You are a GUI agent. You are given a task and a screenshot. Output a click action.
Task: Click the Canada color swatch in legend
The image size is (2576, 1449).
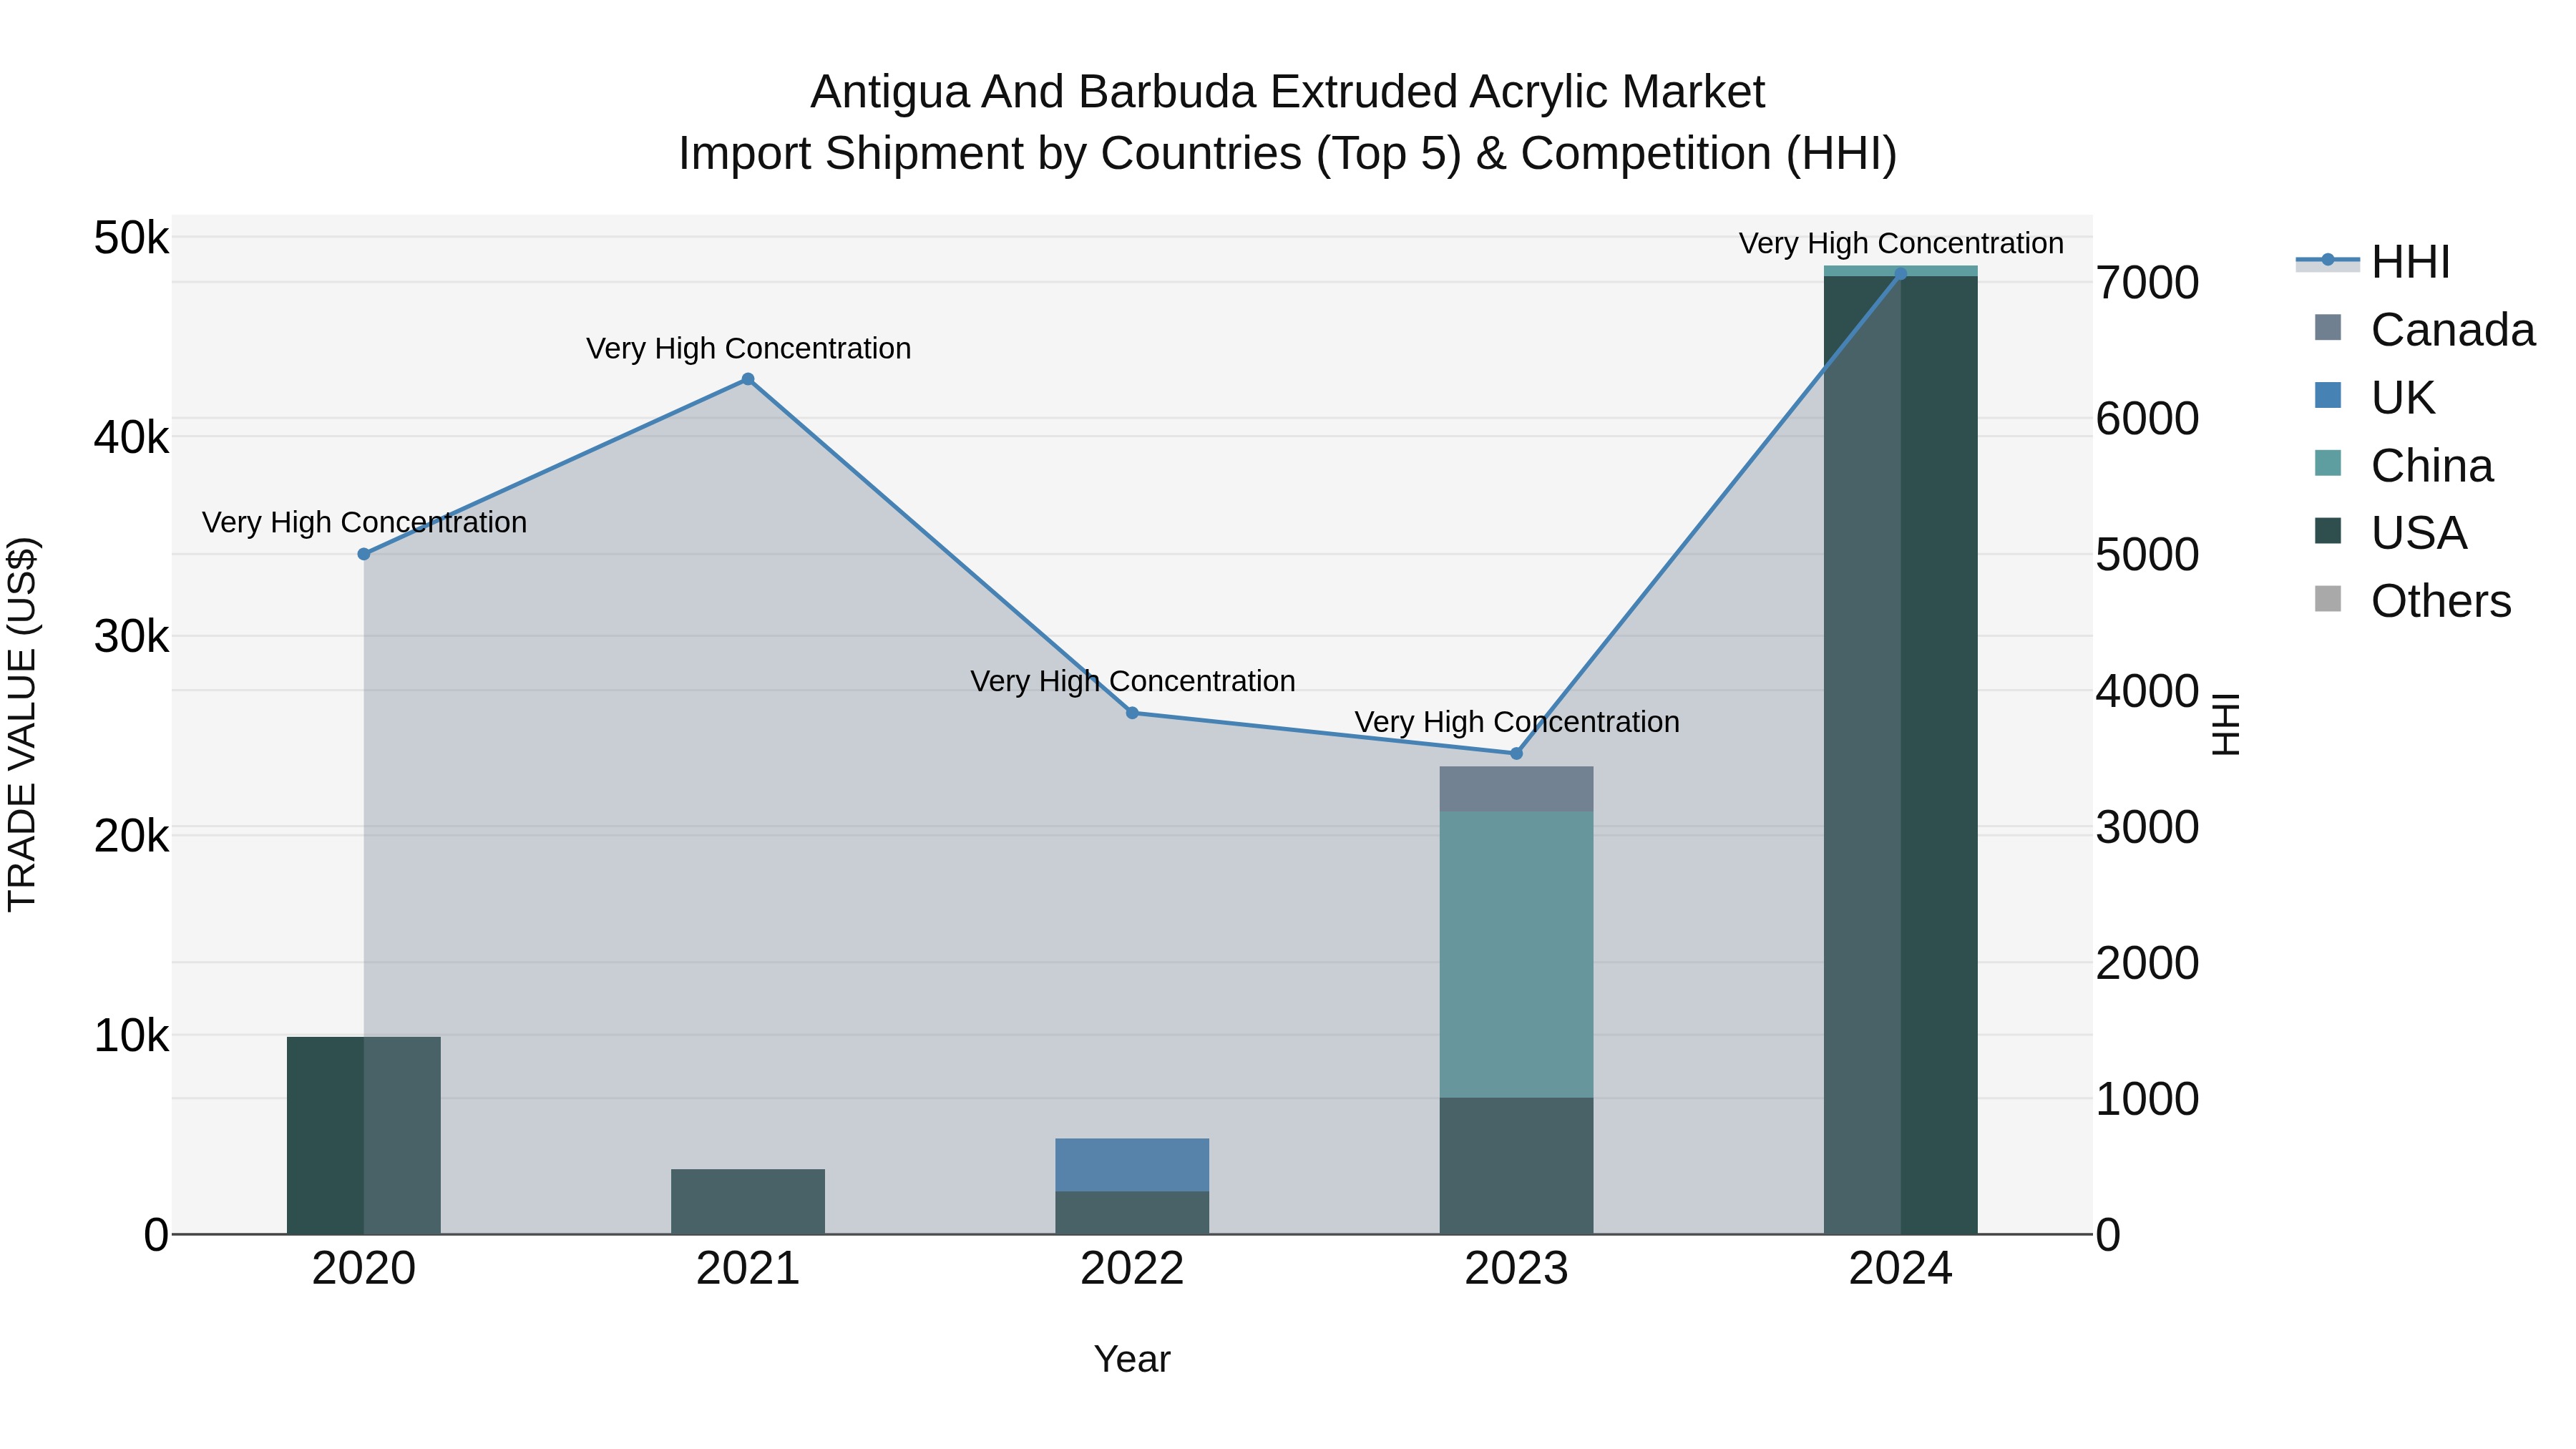(2328, 327)
